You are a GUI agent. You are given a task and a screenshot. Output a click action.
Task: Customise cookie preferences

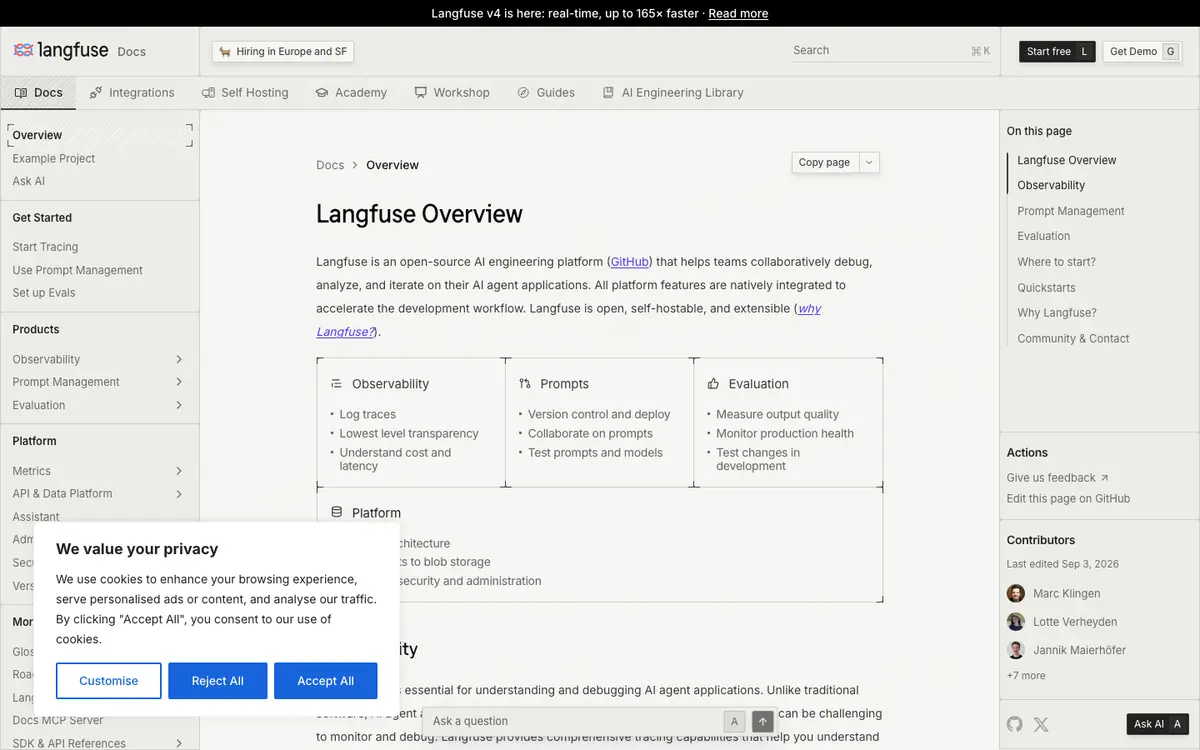coord(109,681)
